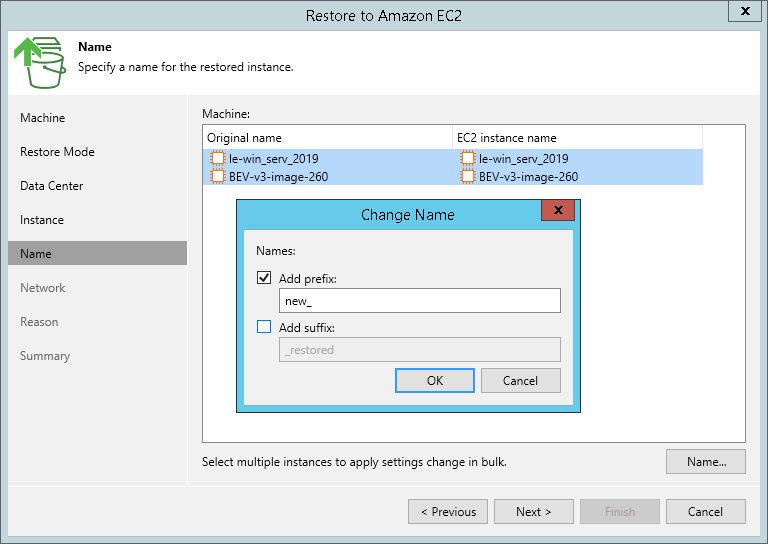Select original name le-win_serv_2019 row text
The height and width of the screenshot is (544, 768).
[274, 159]
